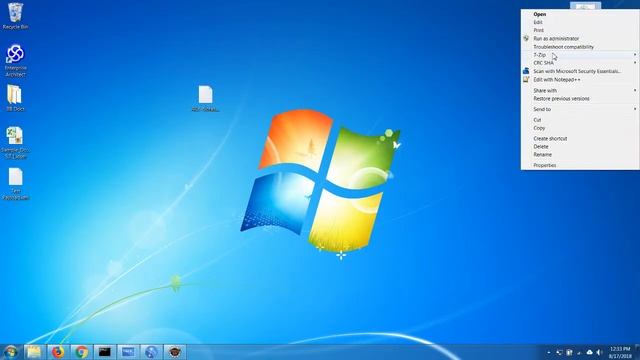Click the dark round face taskbar icon
The image size is (640, 360).
(x=175, y=352)
